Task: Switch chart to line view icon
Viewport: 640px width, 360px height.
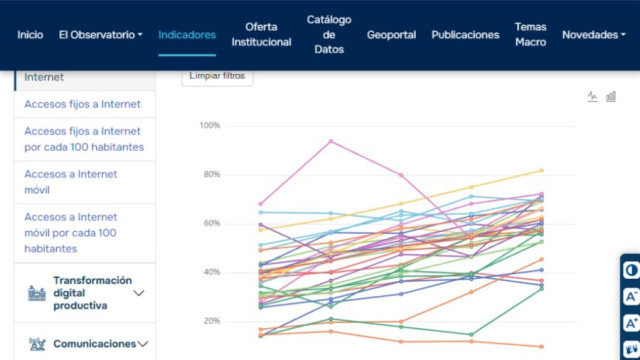Action: 593,96
